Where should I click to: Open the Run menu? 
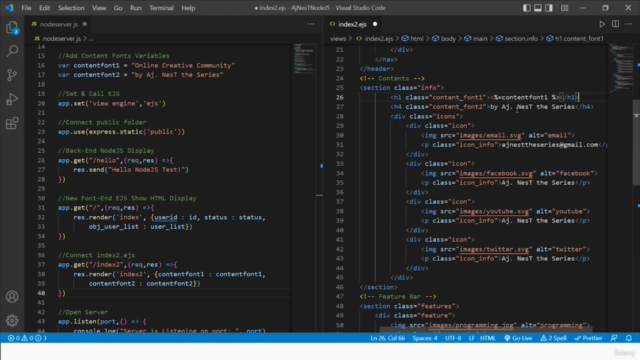136,8
